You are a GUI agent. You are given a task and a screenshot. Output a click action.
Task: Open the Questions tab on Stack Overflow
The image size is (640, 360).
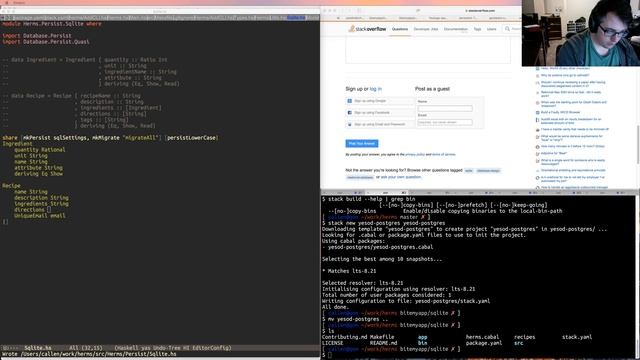pyautogui.click(x=400, y=29)
